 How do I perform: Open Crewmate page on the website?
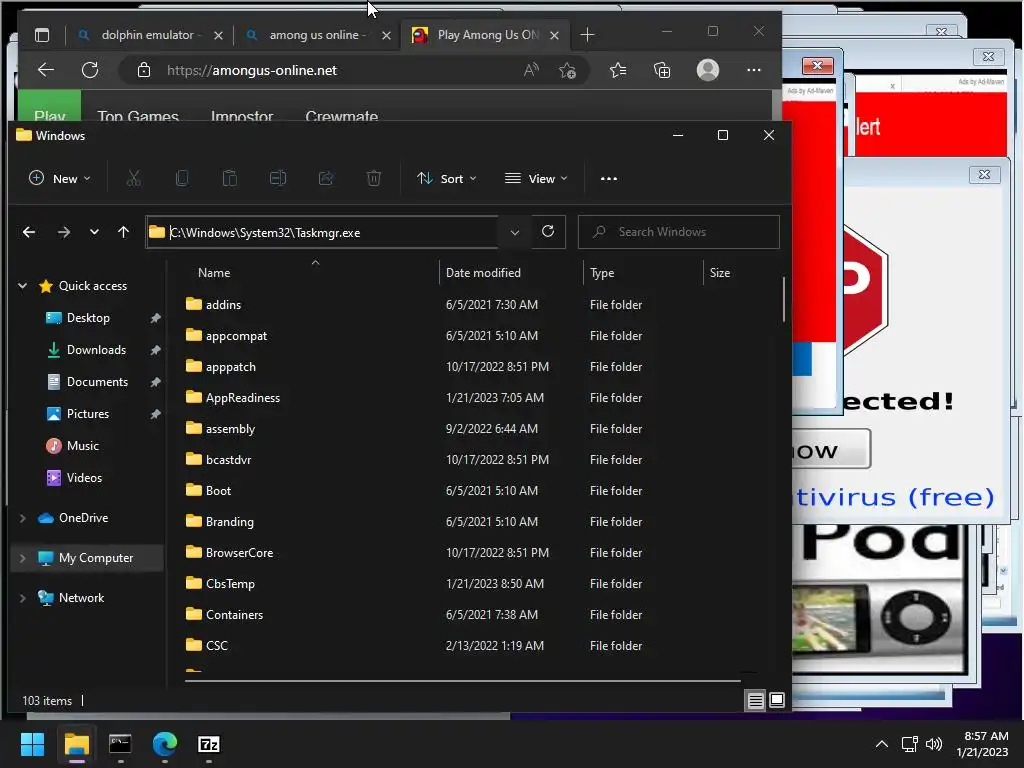click(x=342, y=116)
